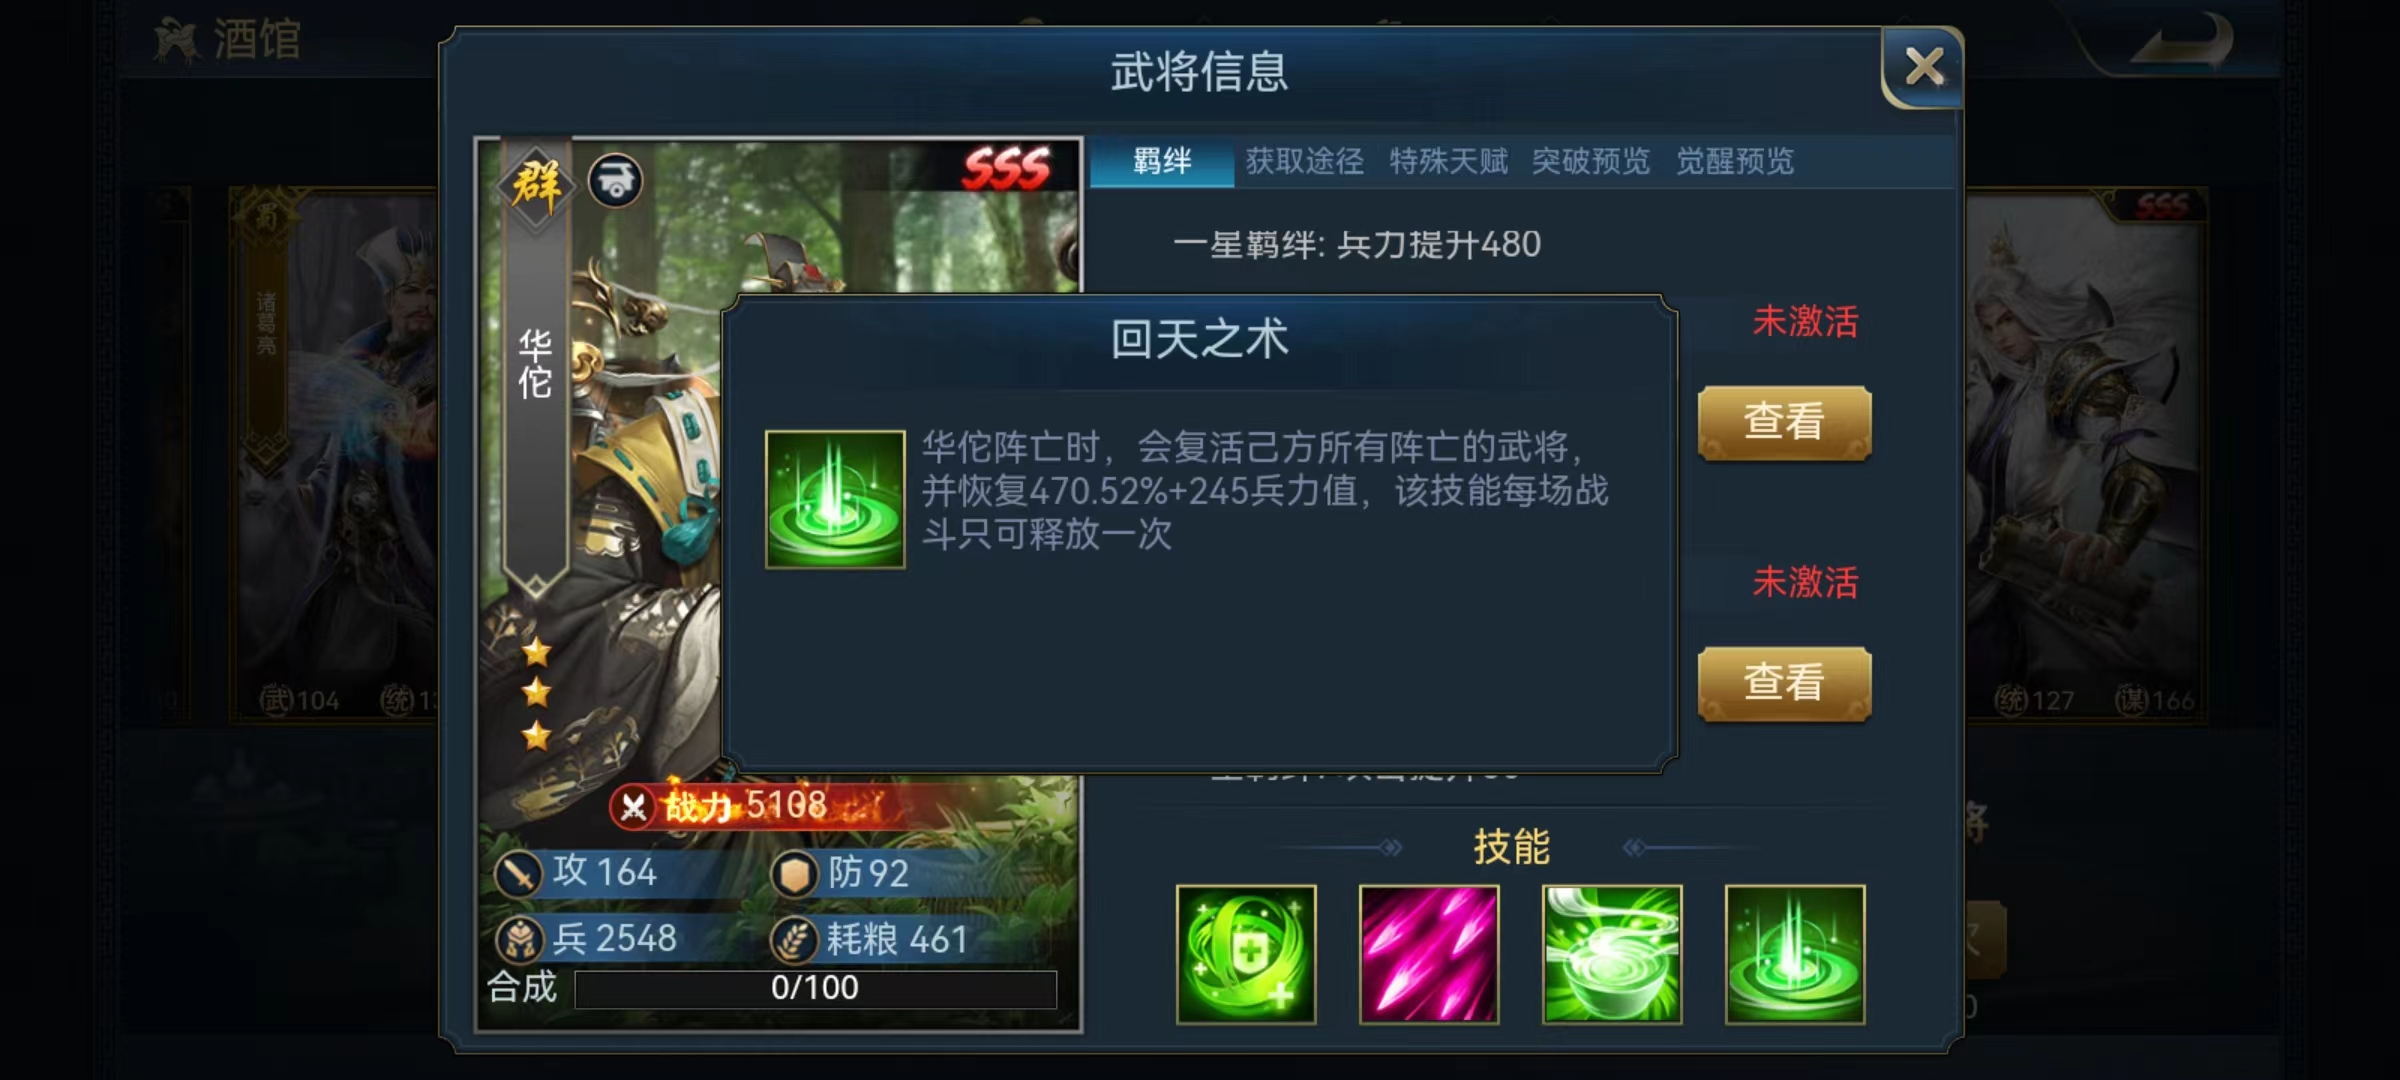Click the 群 faction badge on the card
The height and width of the screenshot is (1080, 2400).
tap(536, 185)
